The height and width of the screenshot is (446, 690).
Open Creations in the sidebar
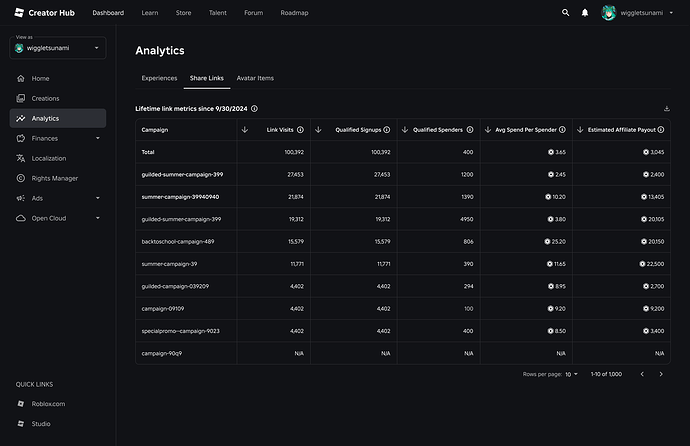pyautogui.click(x=45, y=98)
